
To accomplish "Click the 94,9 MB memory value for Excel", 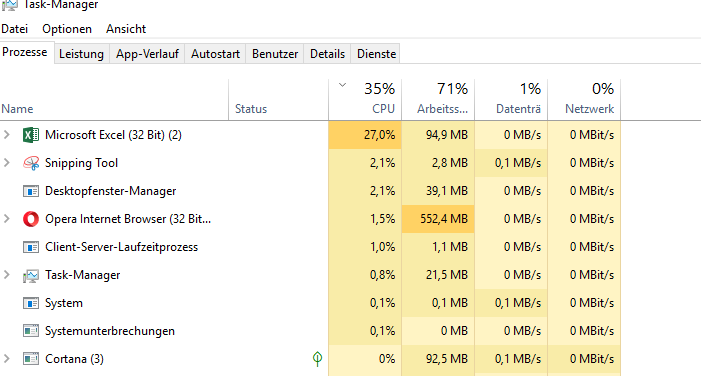I will click(x=447, y=135).
